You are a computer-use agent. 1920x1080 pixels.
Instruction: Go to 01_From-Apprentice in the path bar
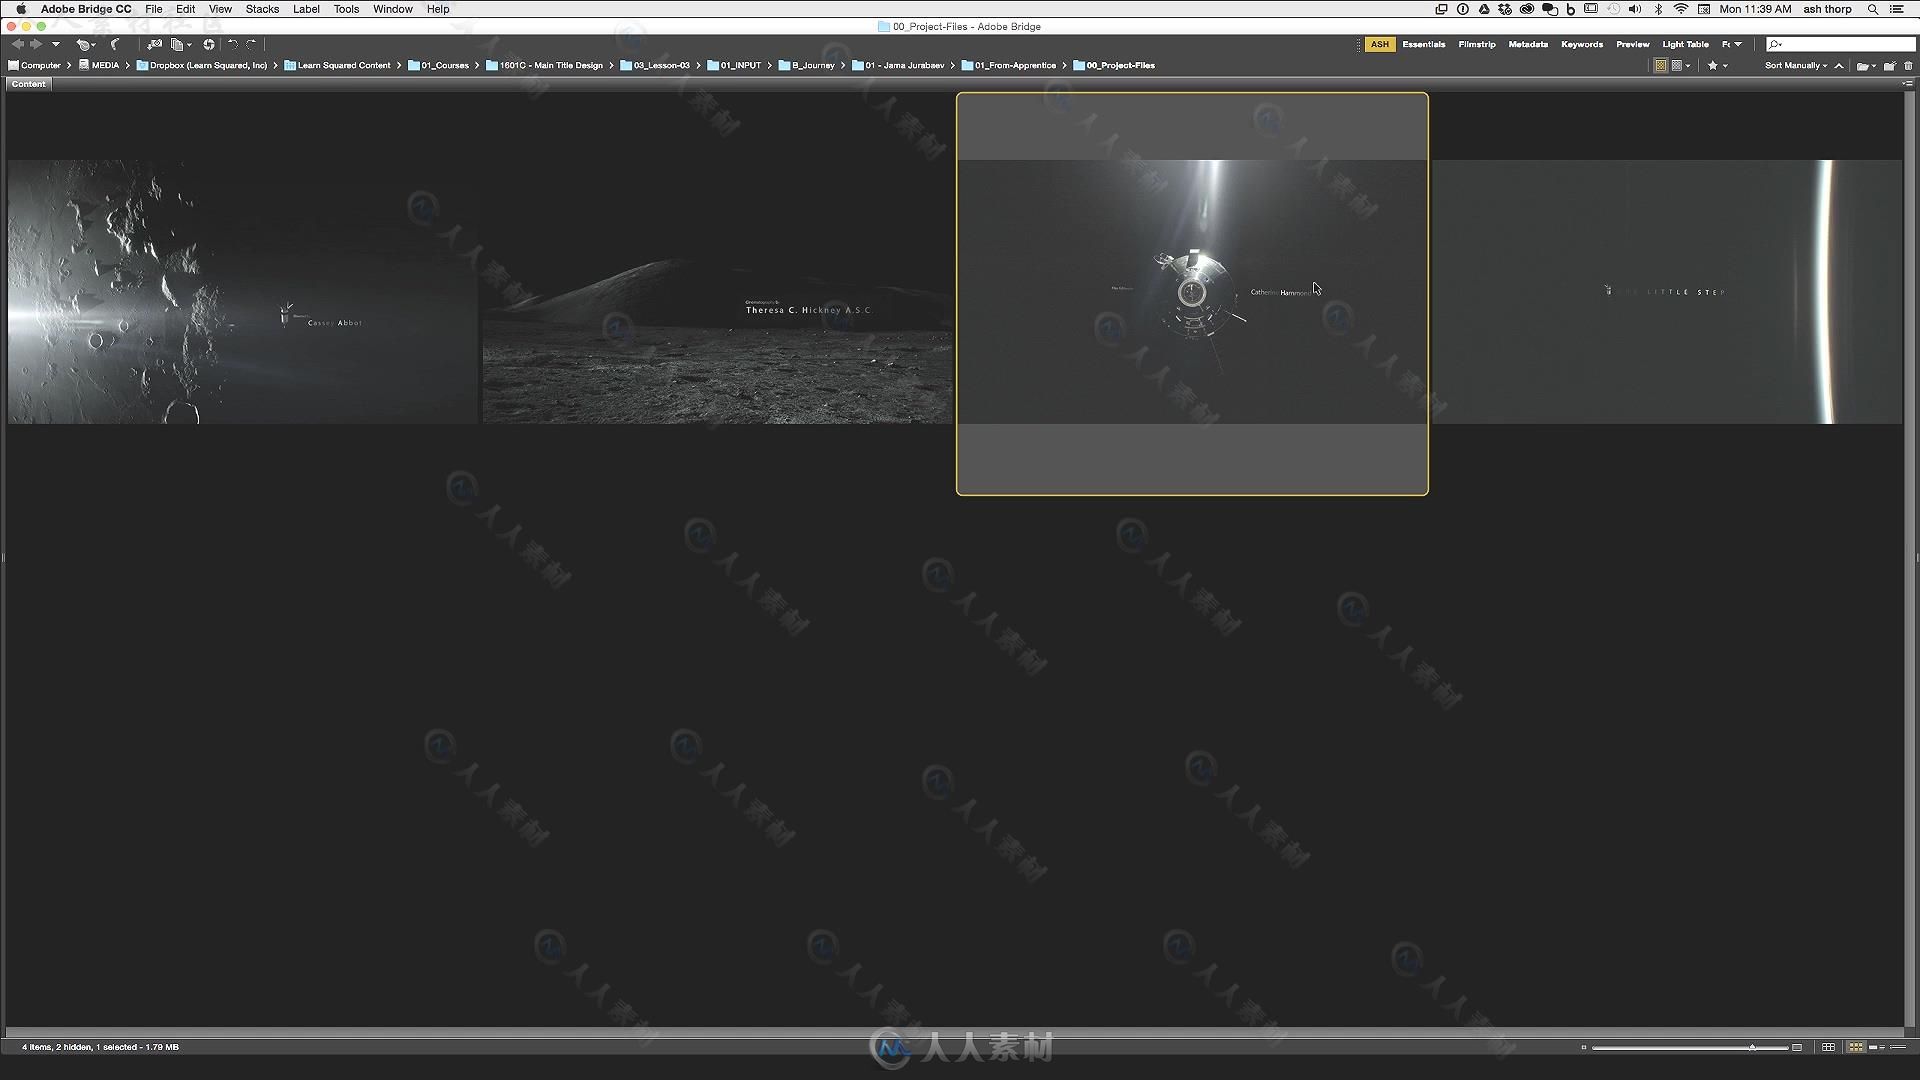click(x=1009, y=65)
